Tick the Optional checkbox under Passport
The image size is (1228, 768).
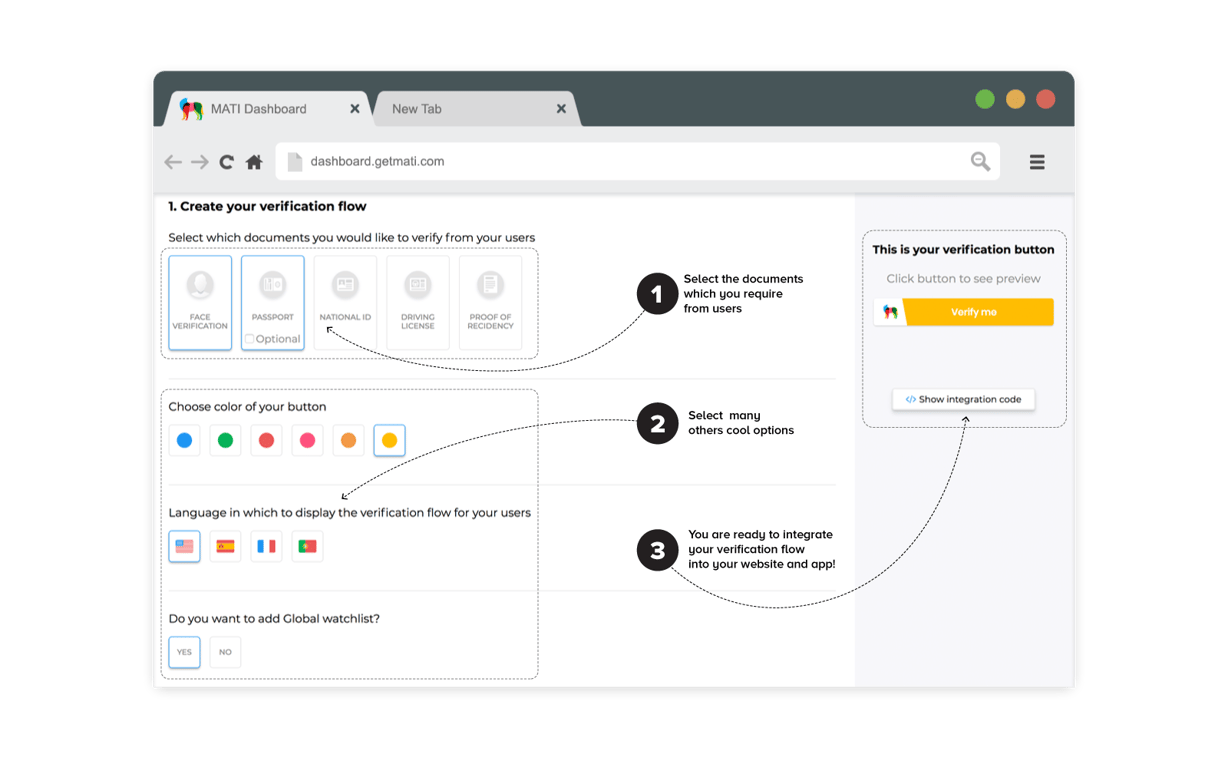250,339
